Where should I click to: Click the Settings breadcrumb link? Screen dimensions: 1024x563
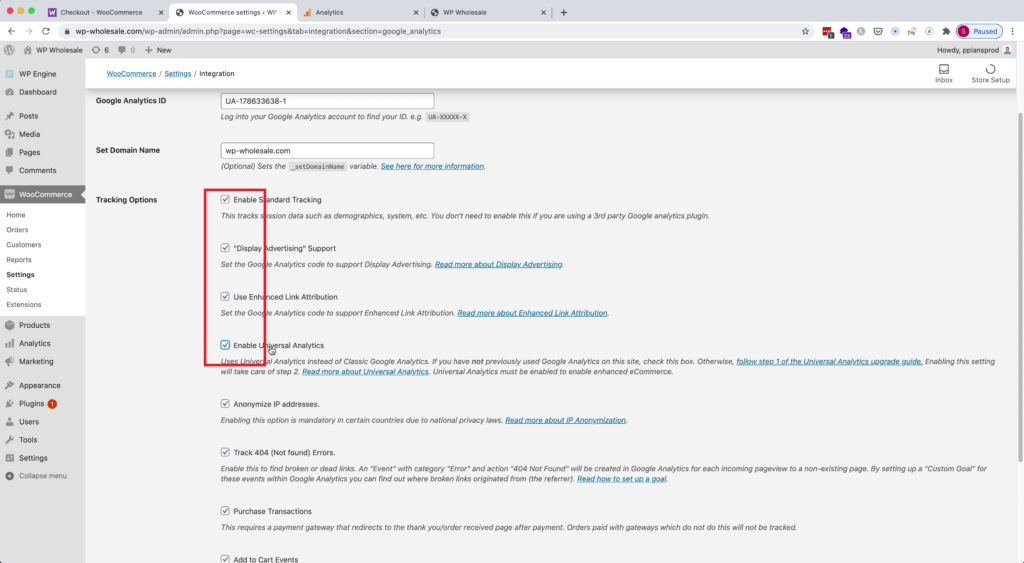click(178, 74)
